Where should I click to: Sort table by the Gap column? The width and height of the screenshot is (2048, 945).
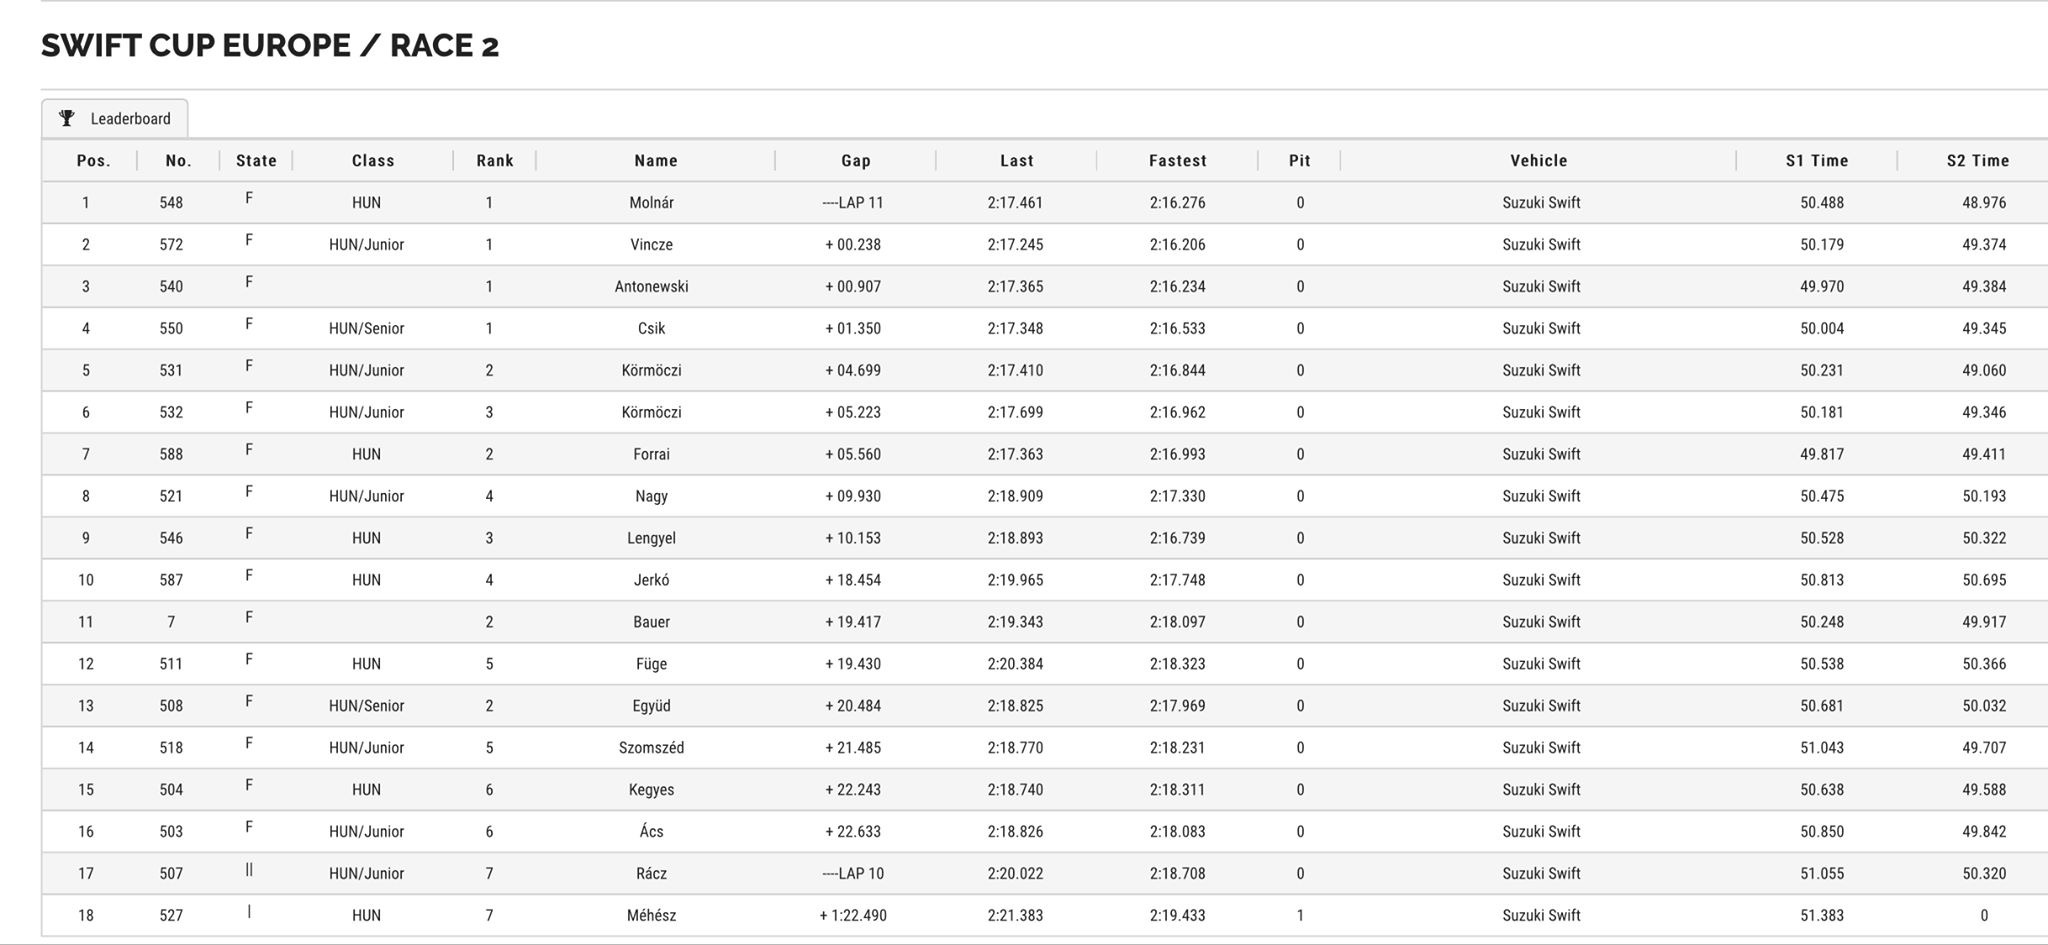856,160
